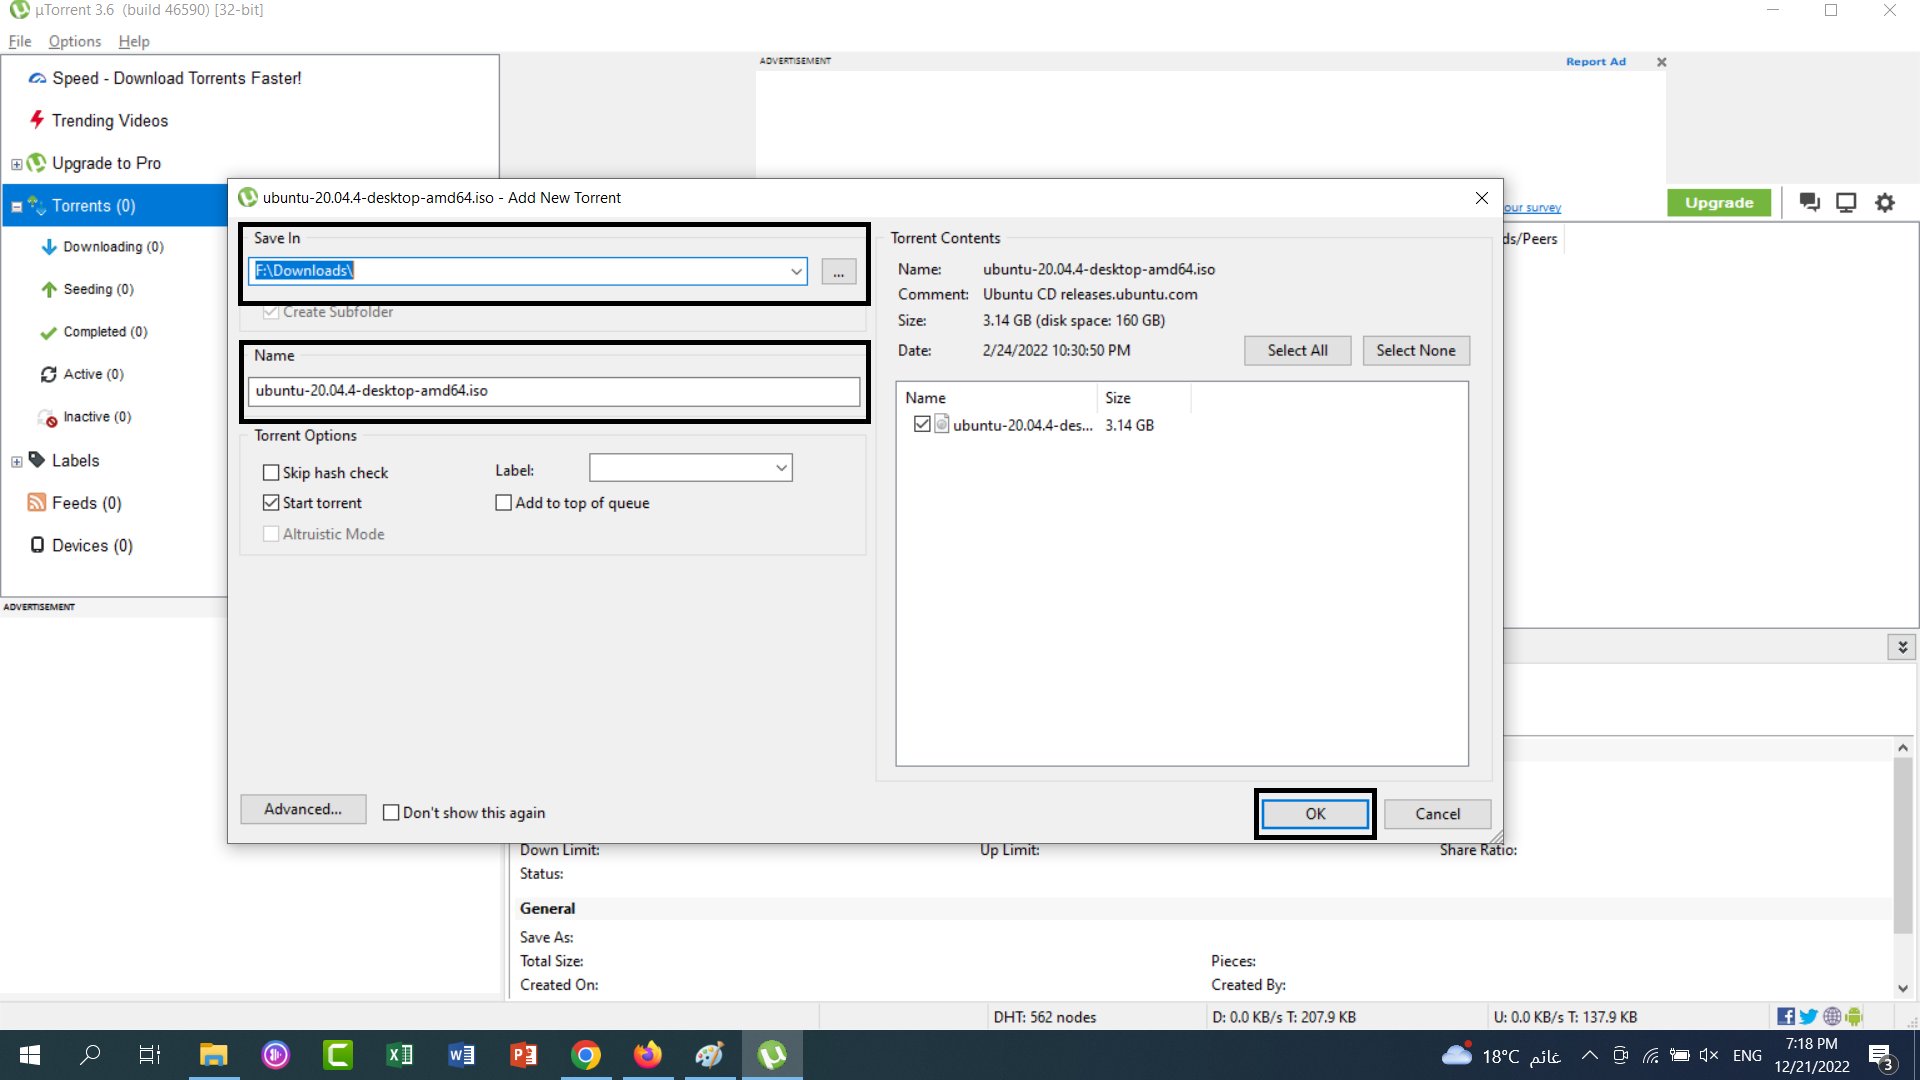Enable Skip hash check option
1920x1080 pixels.
[271, 472]
